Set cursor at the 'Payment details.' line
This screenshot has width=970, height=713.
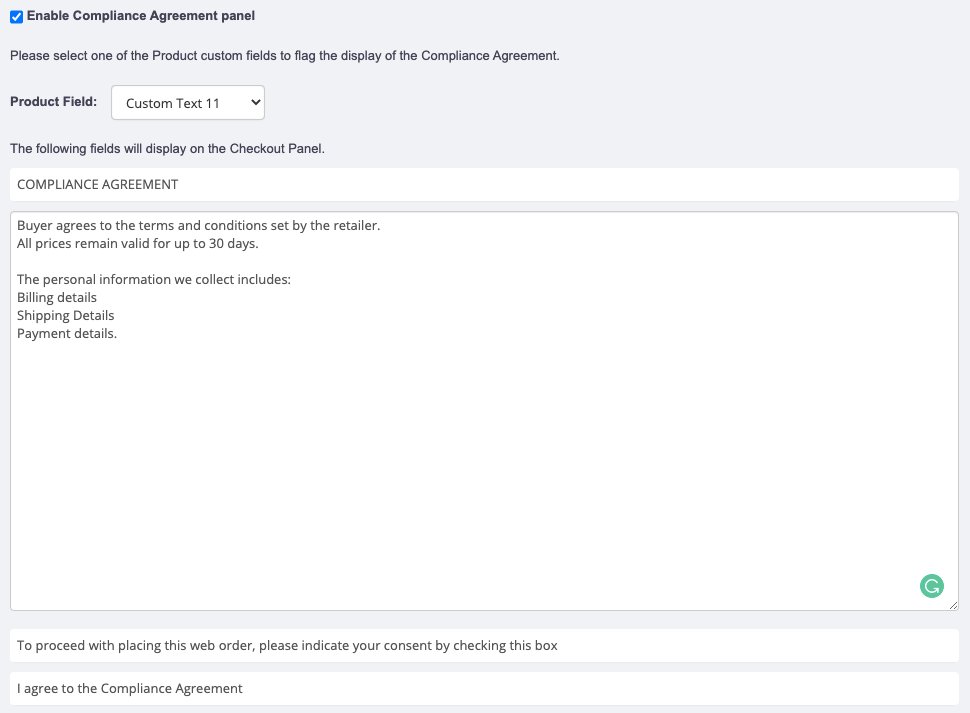(67, 334)
